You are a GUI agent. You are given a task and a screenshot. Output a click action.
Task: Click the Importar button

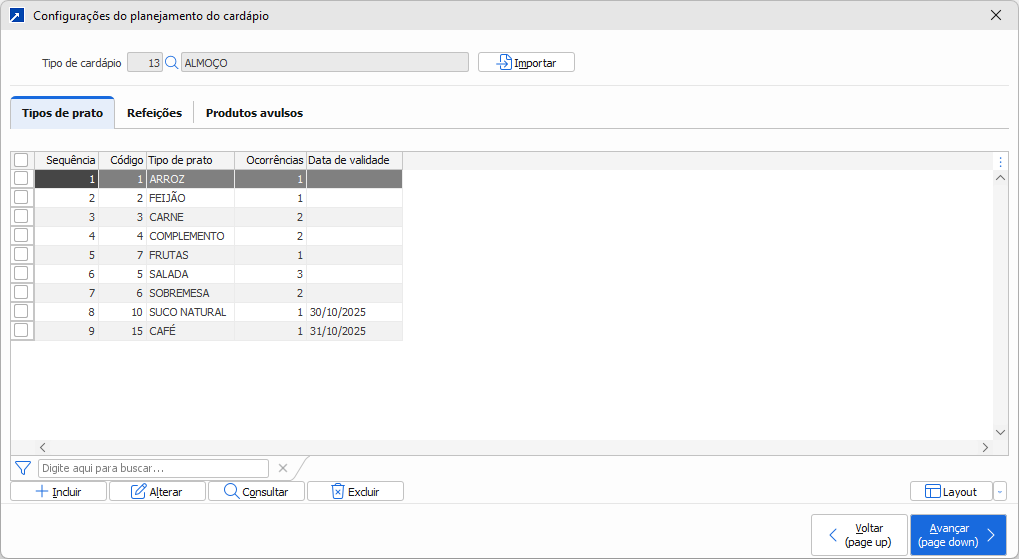point(526,62)
